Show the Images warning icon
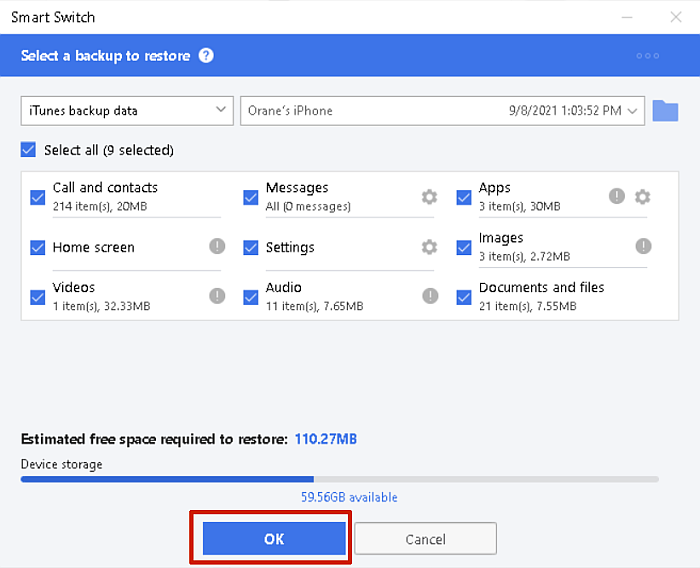 point(643,246)
